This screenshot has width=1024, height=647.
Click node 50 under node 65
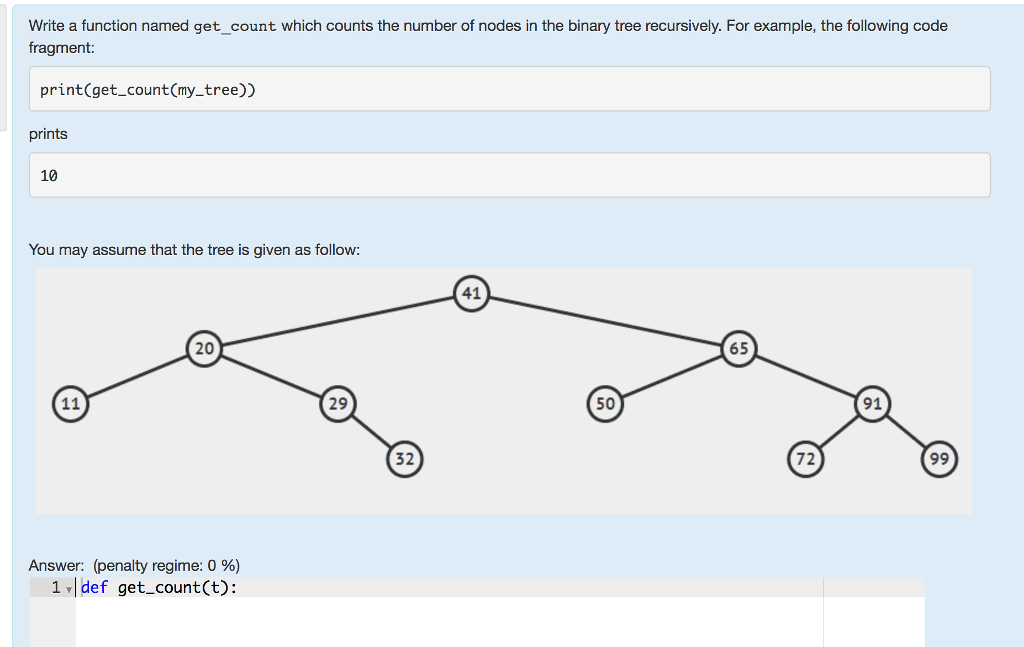pos(605,404)
